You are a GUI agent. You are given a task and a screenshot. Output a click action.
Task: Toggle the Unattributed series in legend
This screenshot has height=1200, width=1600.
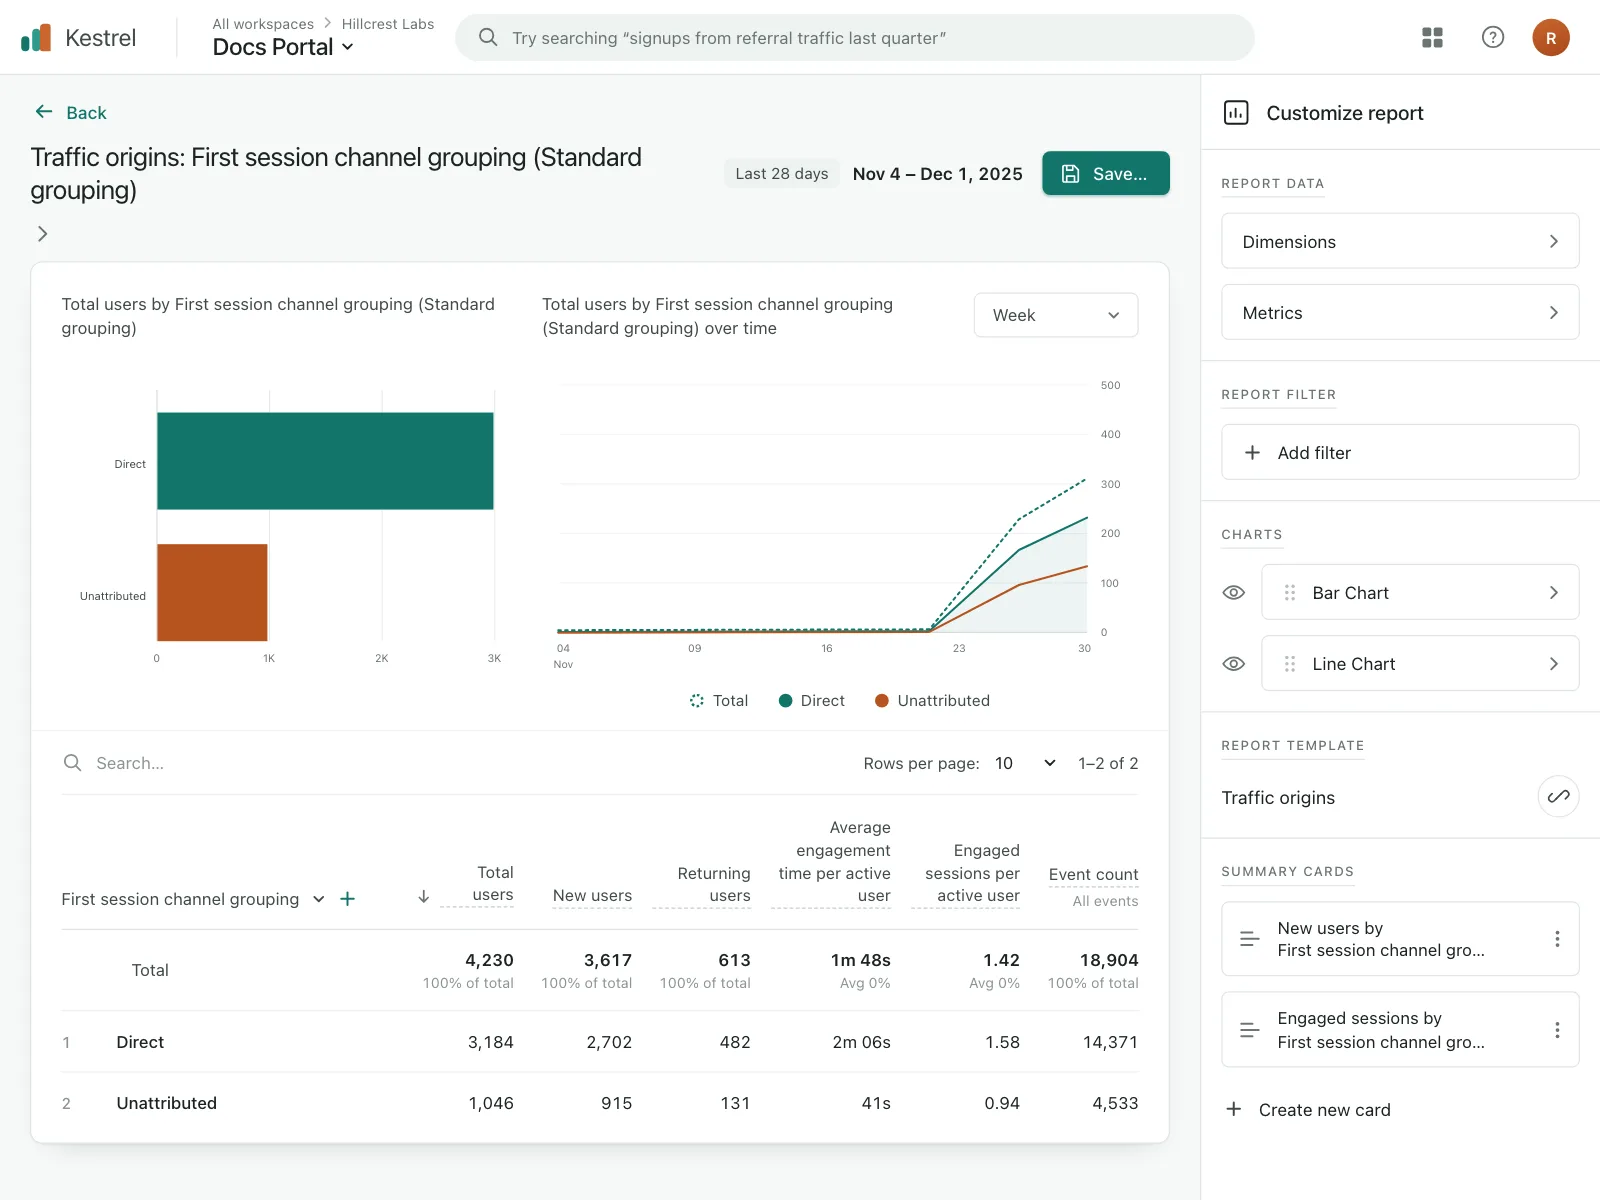(x=932, y=701)
